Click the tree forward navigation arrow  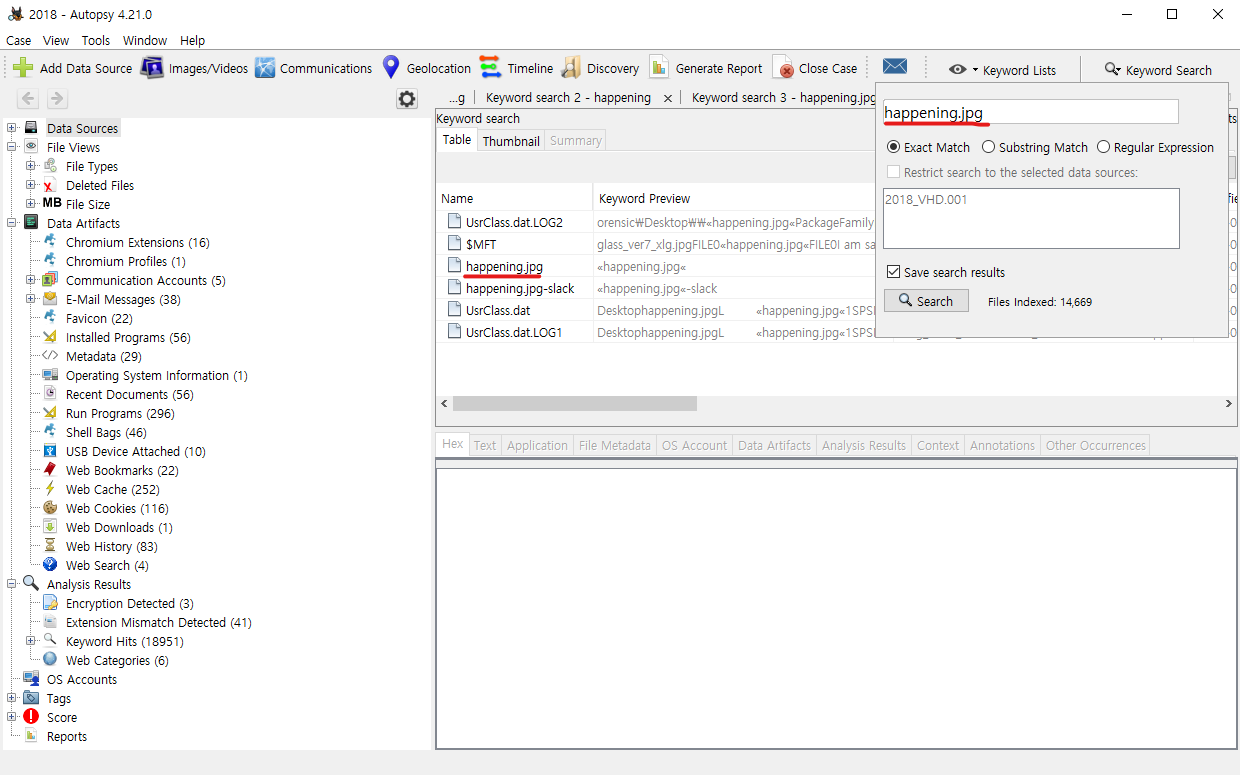coord(57,98)
